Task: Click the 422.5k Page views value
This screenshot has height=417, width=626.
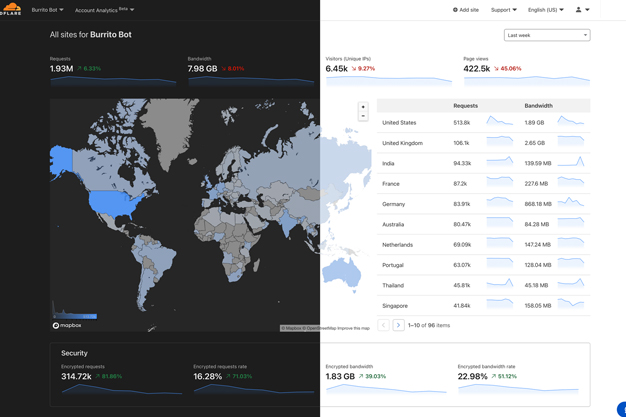Action: click(477, 69)
